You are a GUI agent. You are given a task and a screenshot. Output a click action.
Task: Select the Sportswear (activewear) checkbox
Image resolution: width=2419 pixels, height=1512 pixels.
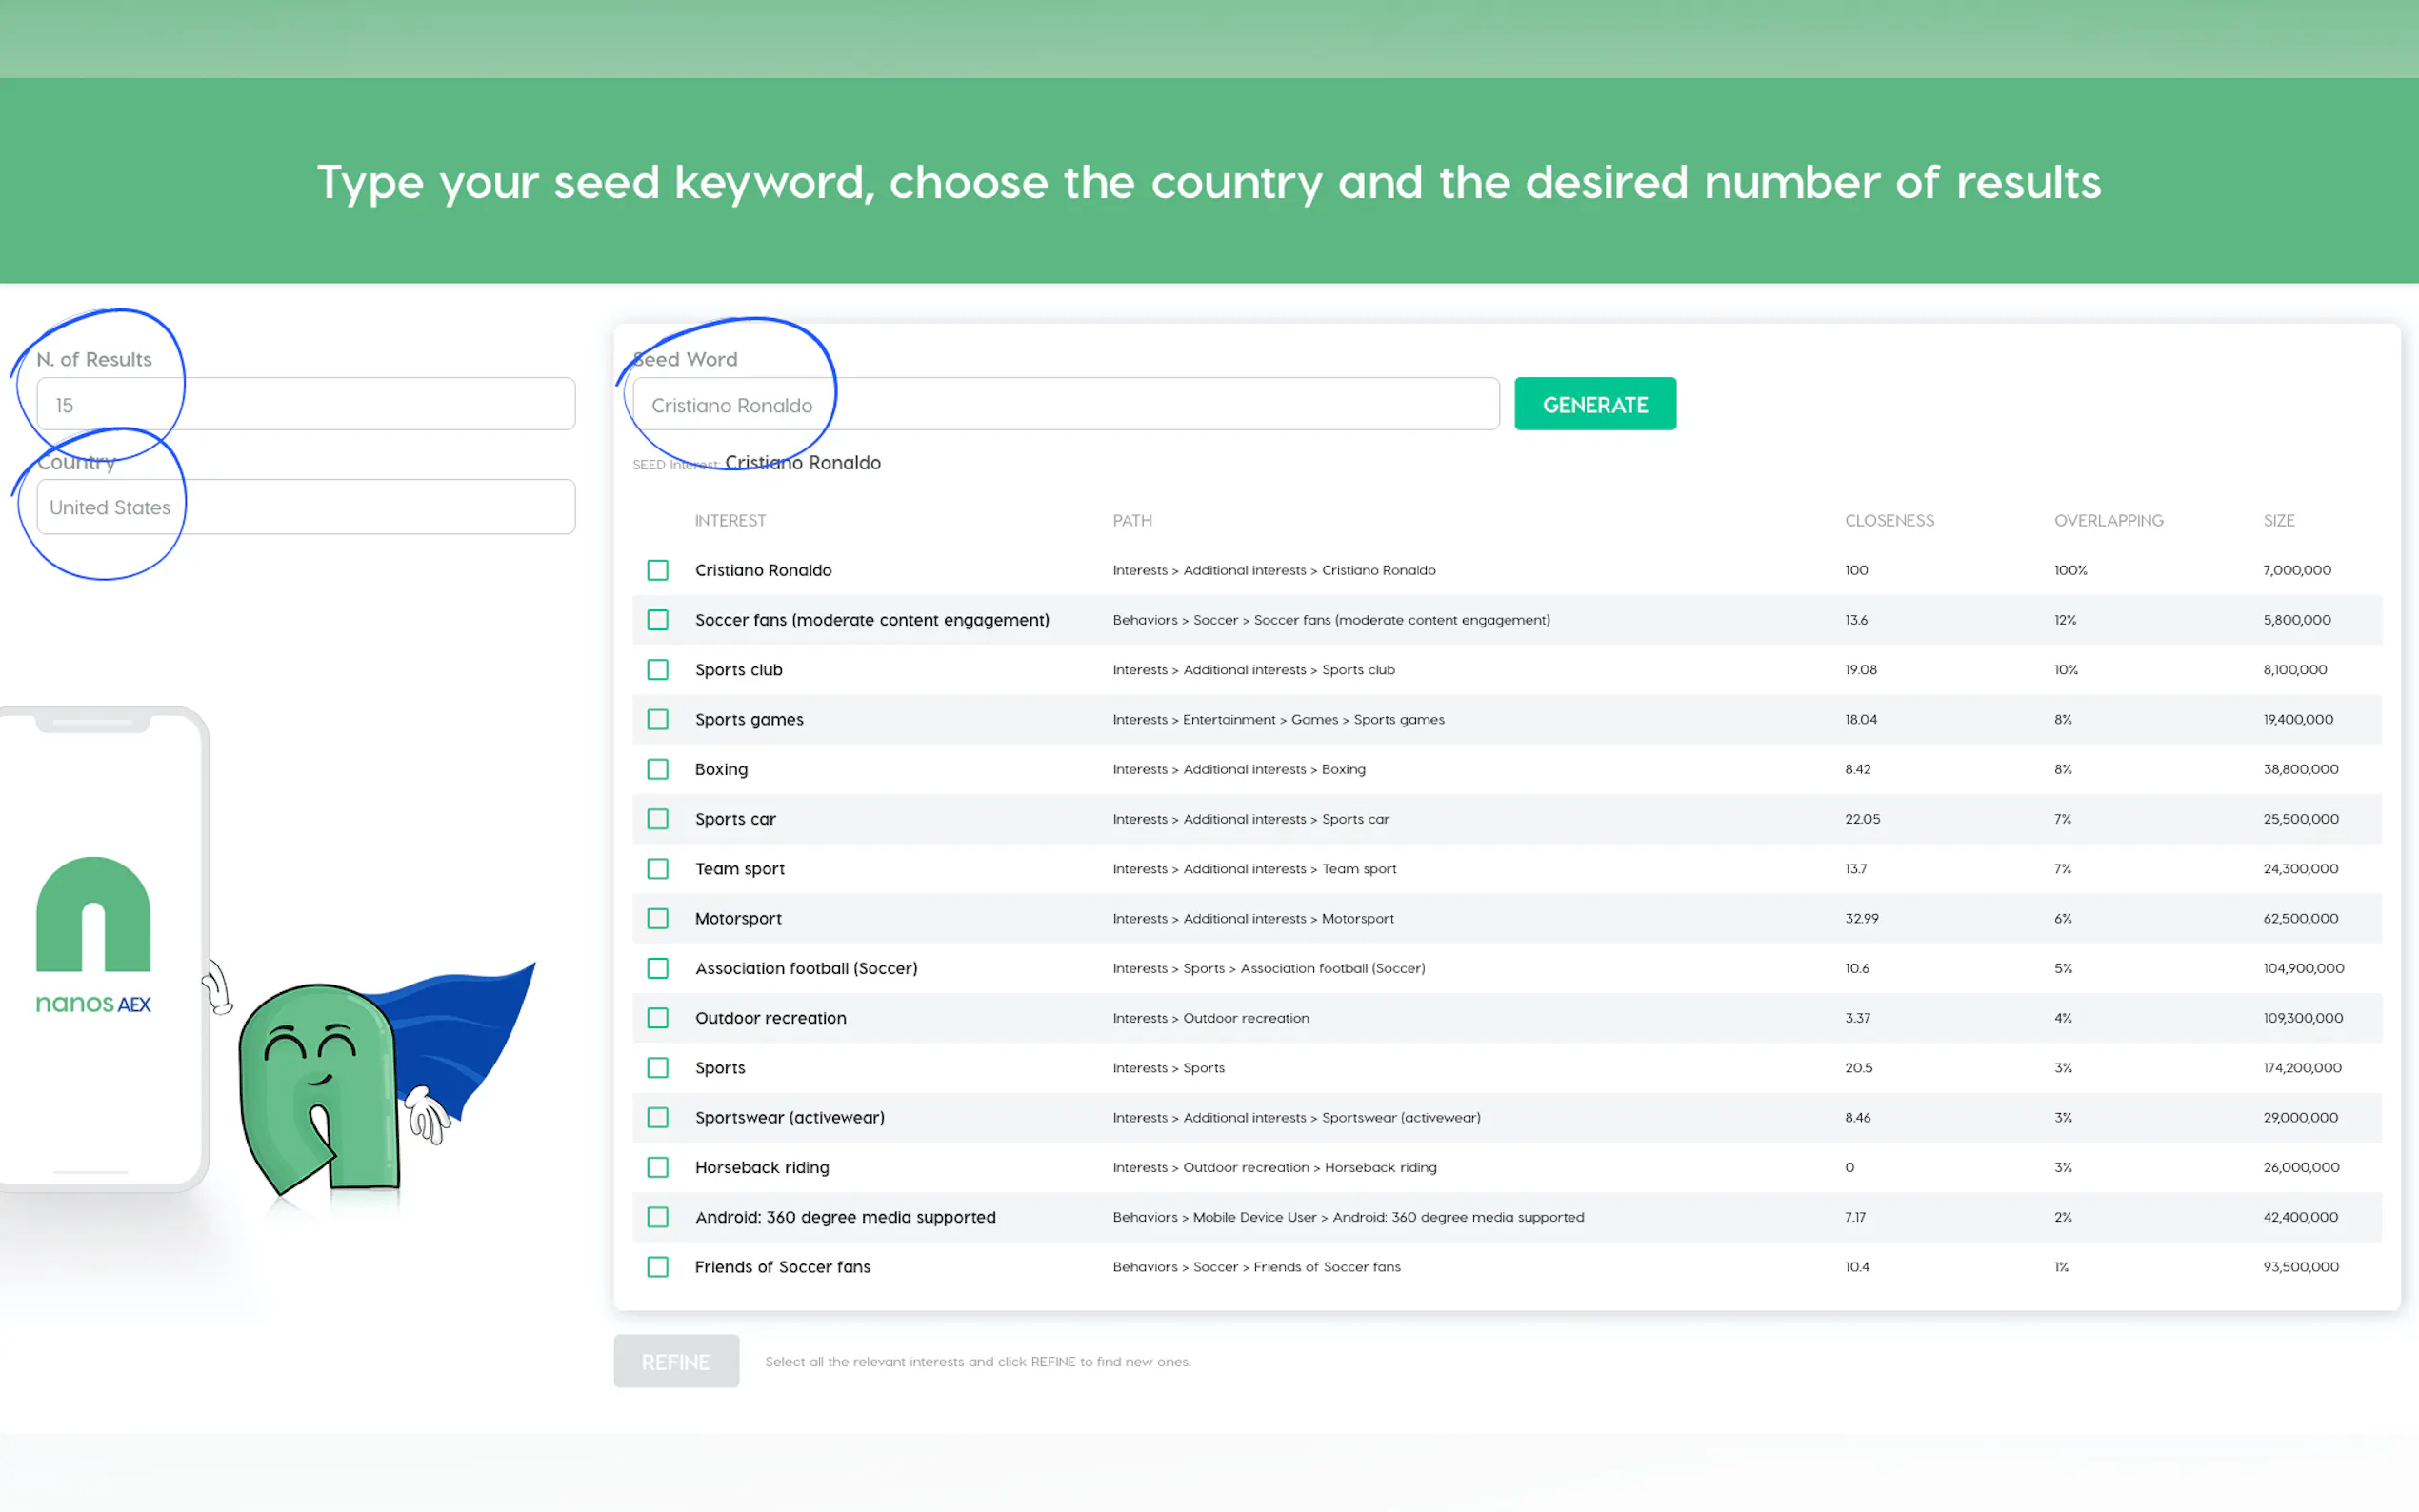(x=657, y=1117)
